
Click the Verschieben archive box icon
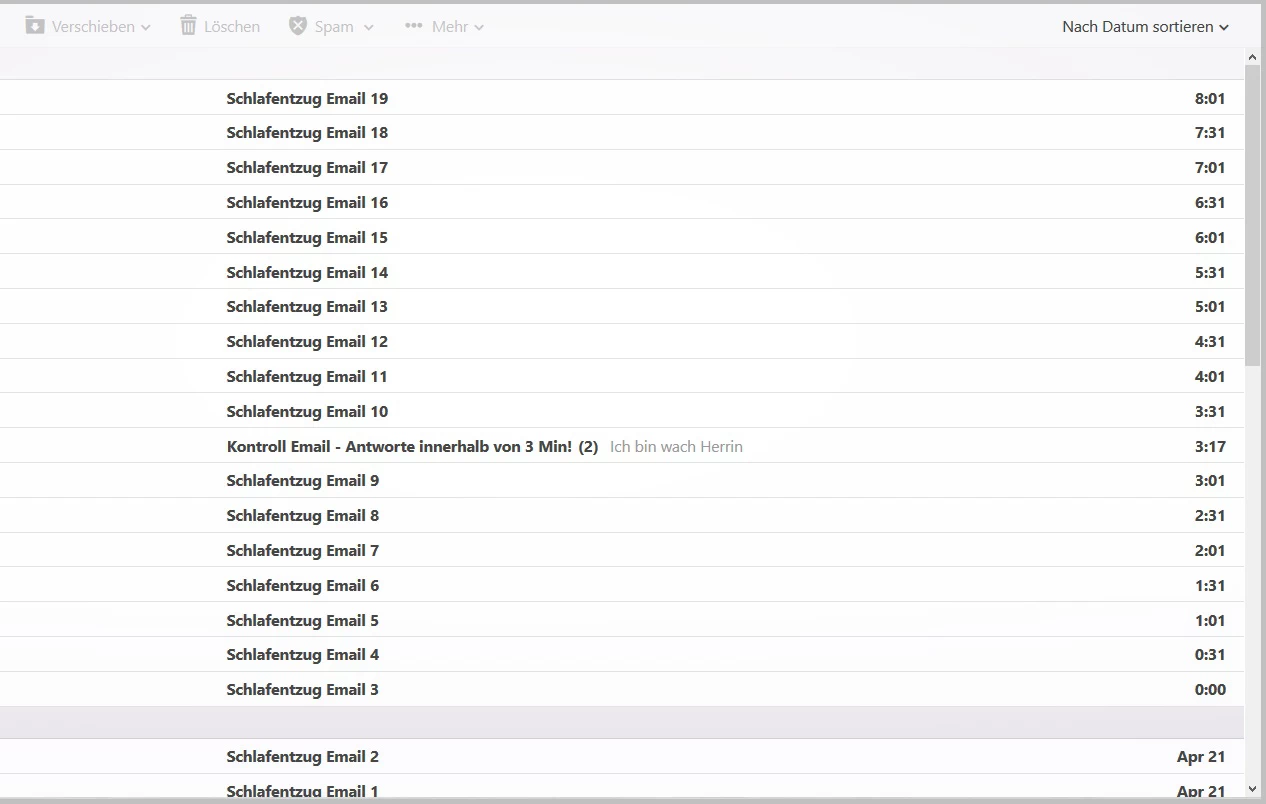pos(35,26)
